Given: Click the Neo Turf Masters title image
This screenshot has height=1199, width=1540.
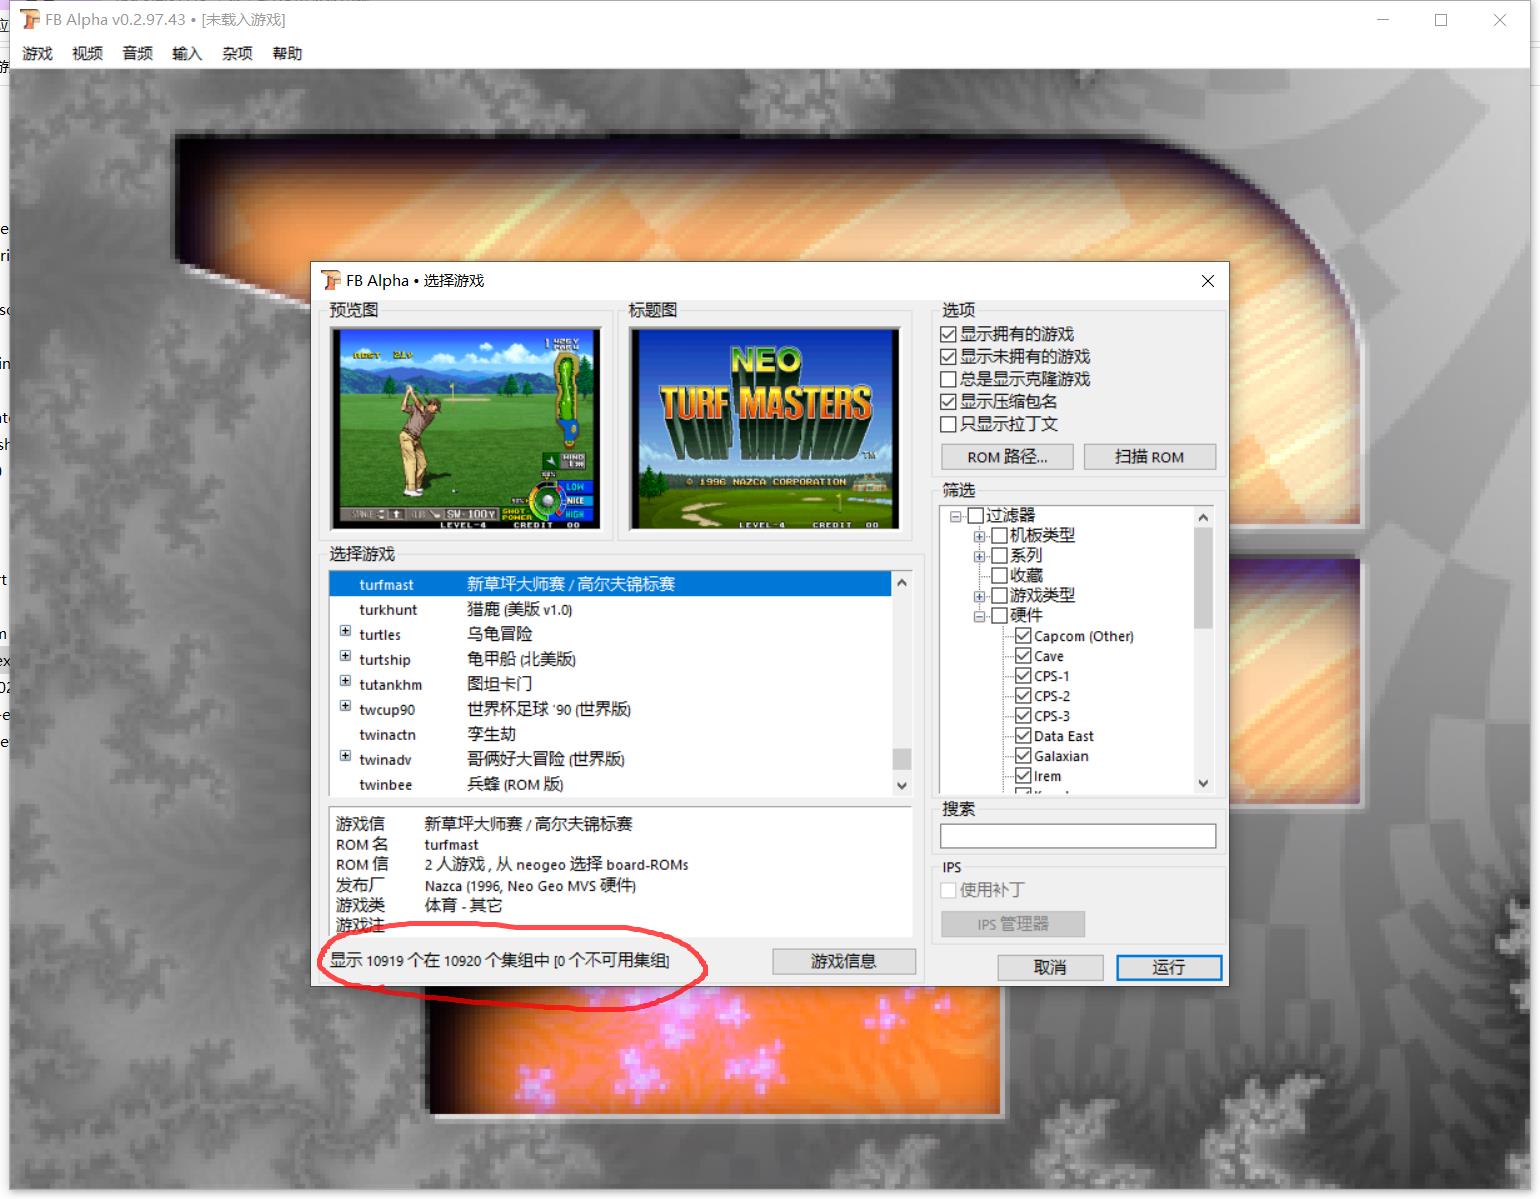Looking at the screenshot, I should pos(765,429).
